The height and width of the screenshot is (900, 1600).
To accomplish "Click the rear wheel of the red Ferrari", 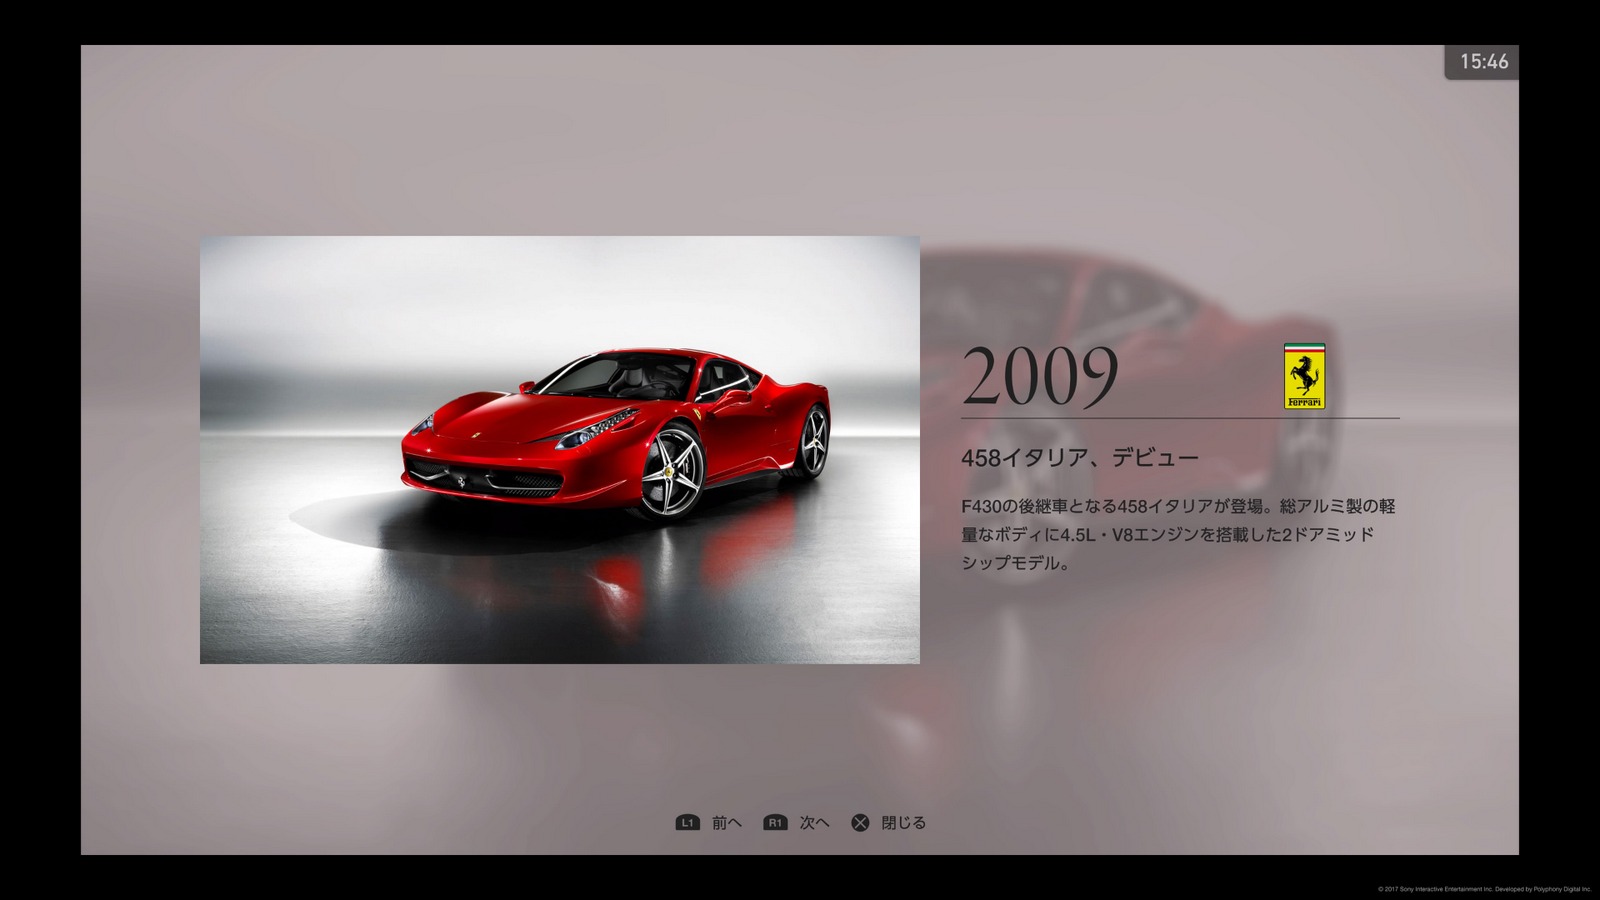I will tap(815, 440).
